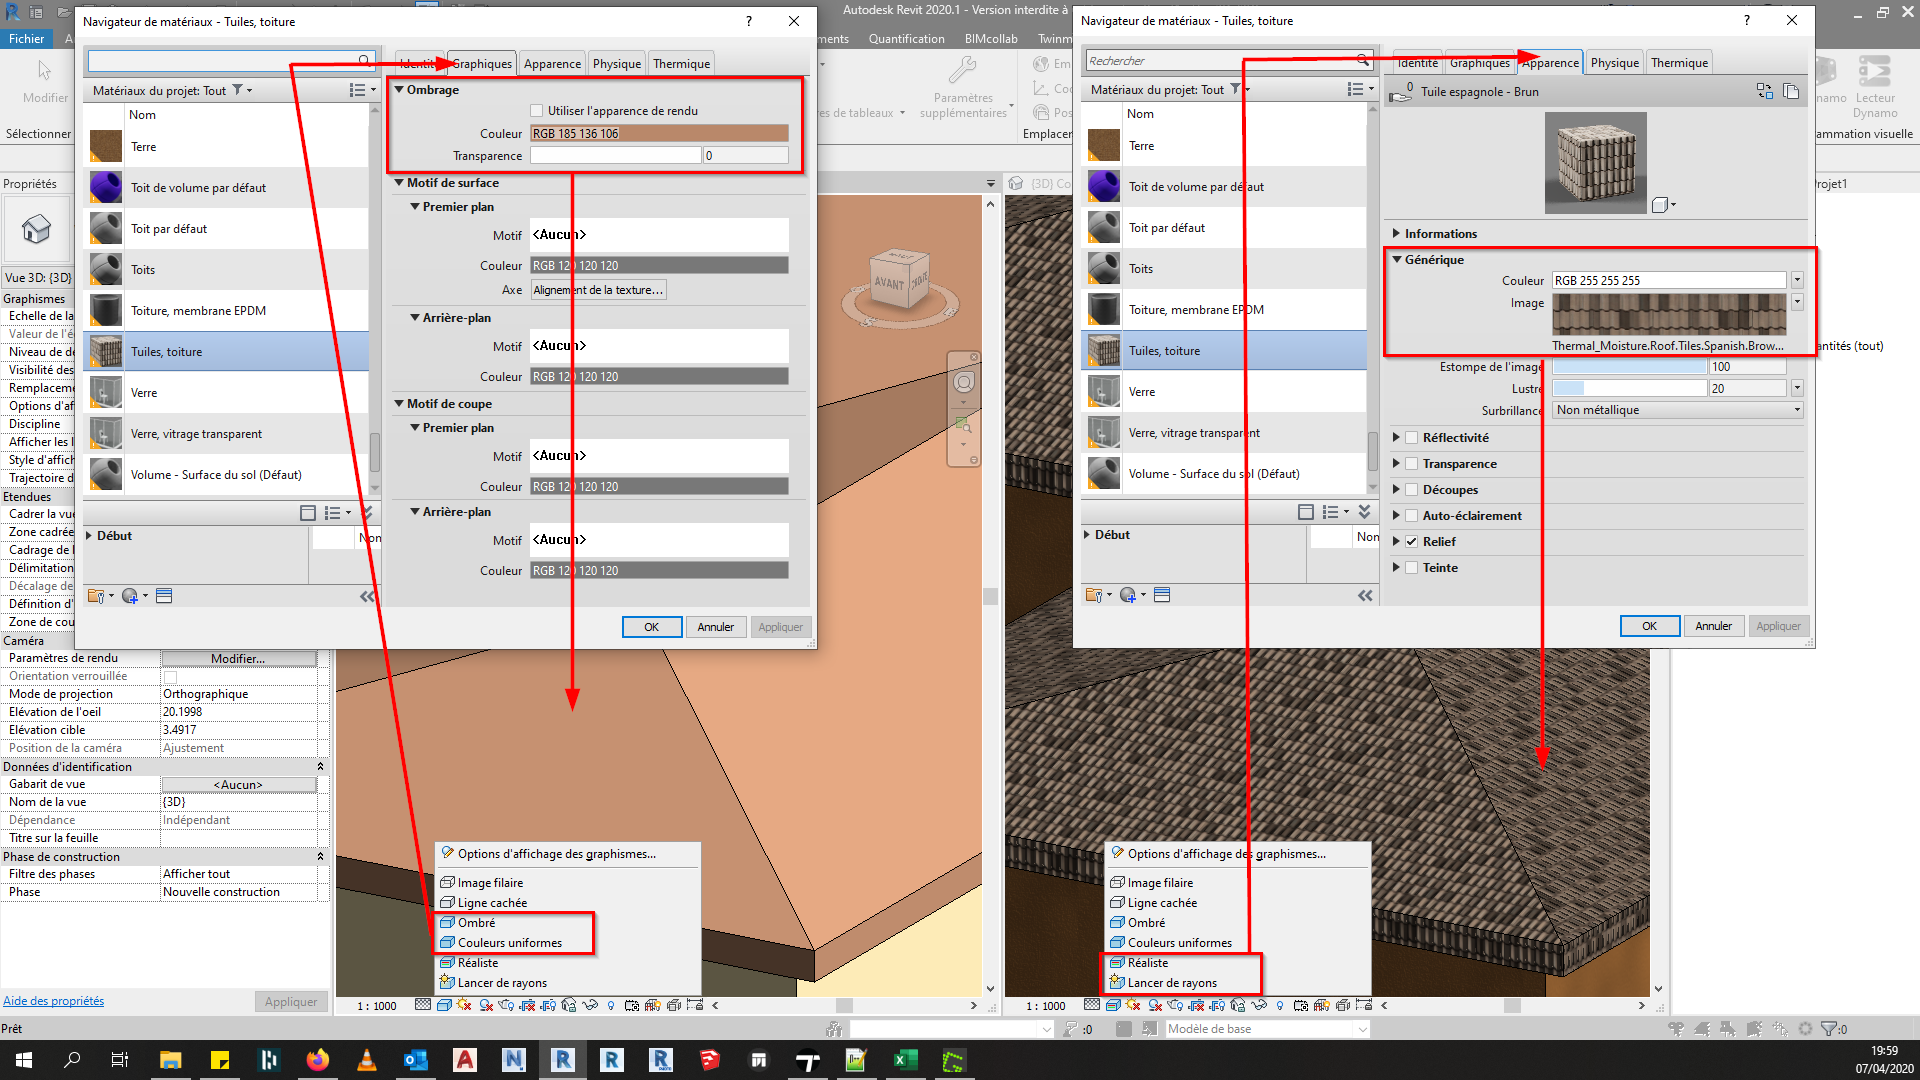This screenshot has width=1920, height=1080.
Task: Enable 'Utiliser l'apparence de rendu' checkbox
Action: [x=537, y=111]
